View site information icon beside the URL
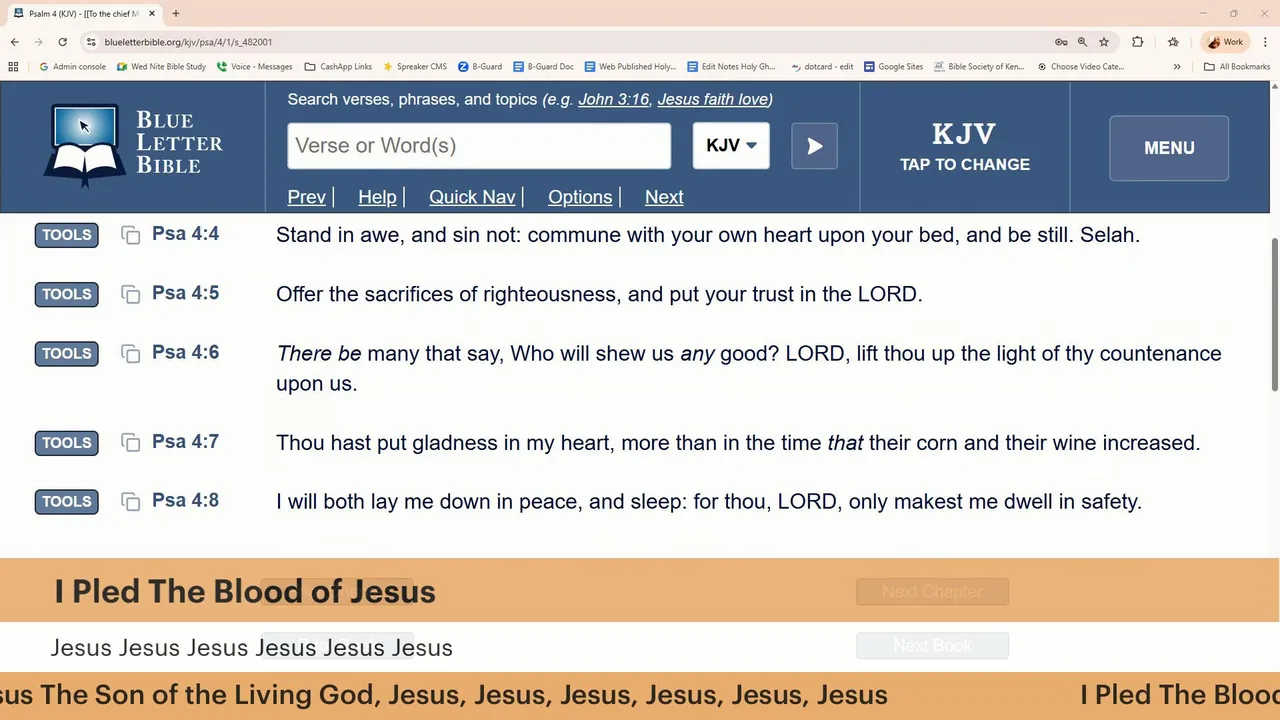The image size is (1280, 720). pos(91,42)
